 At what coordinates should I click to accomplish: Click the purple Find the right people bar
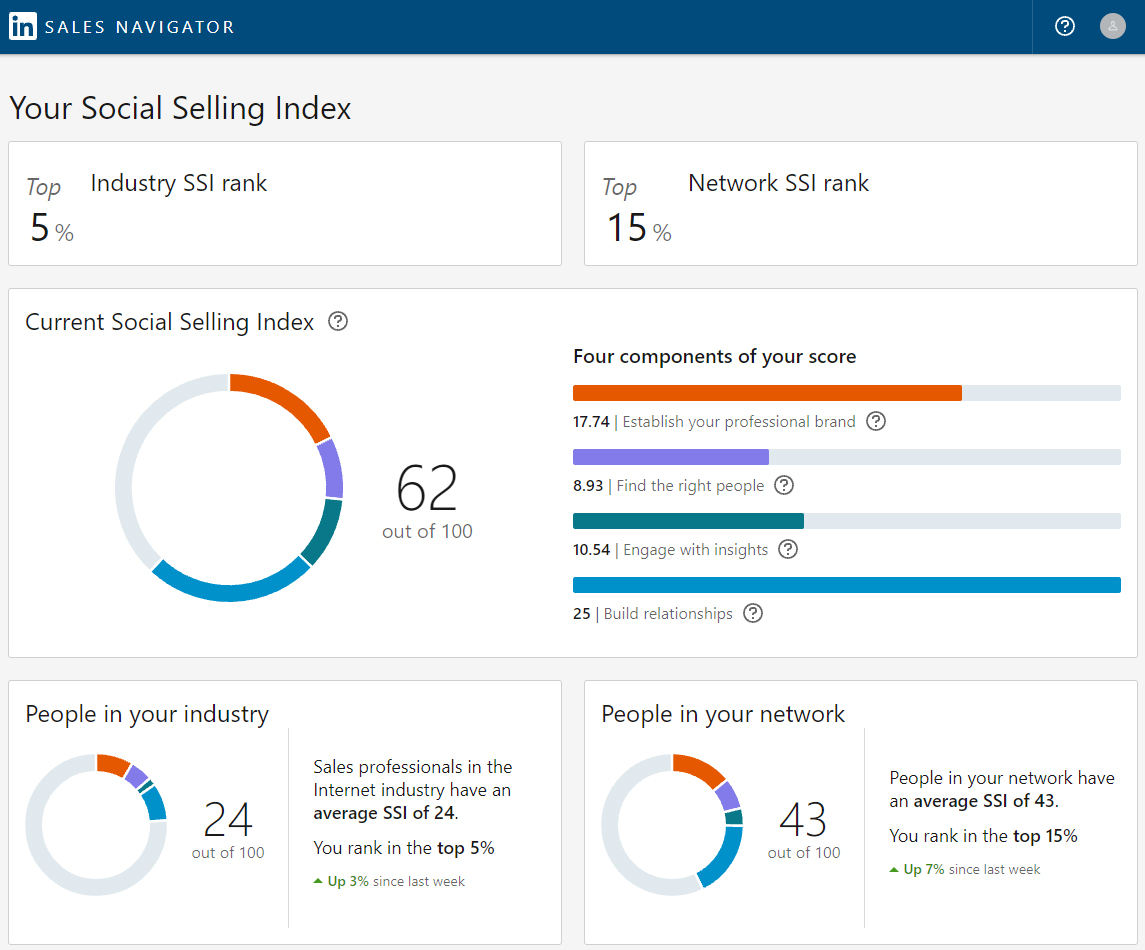[671, 457]
